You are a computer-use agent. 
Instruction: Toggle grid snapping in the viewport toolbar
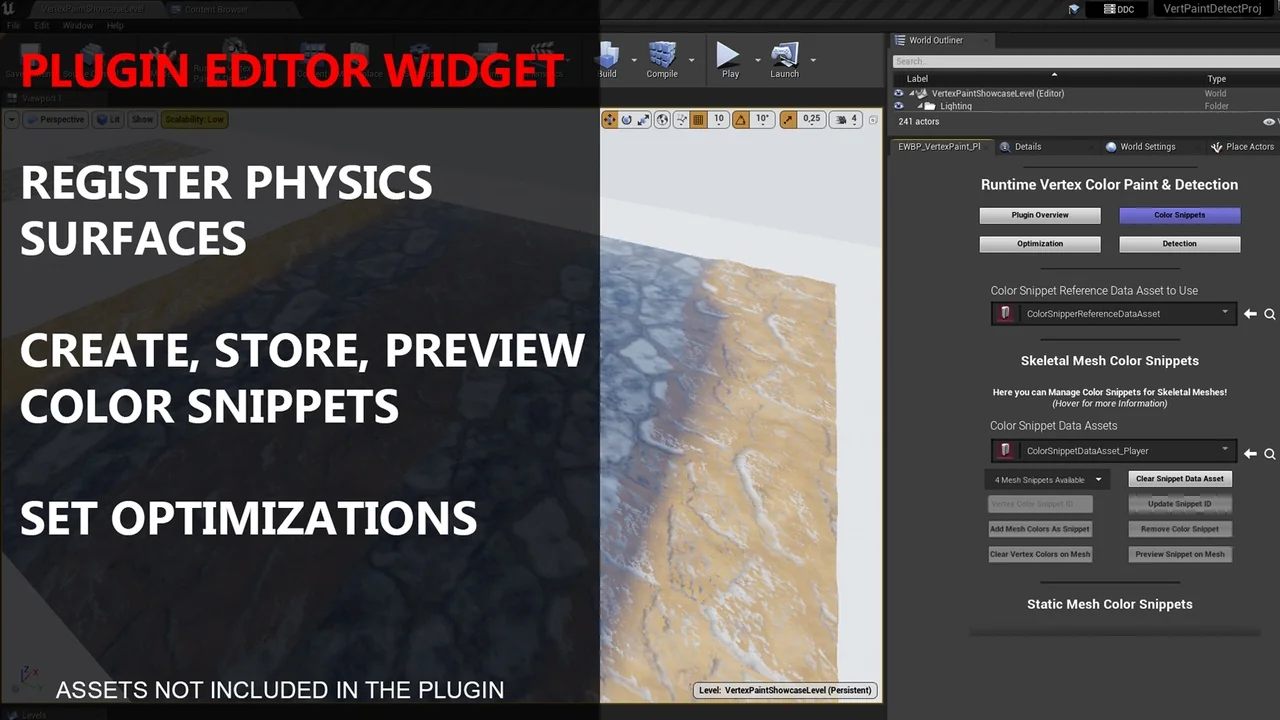(x=699, y=119)
